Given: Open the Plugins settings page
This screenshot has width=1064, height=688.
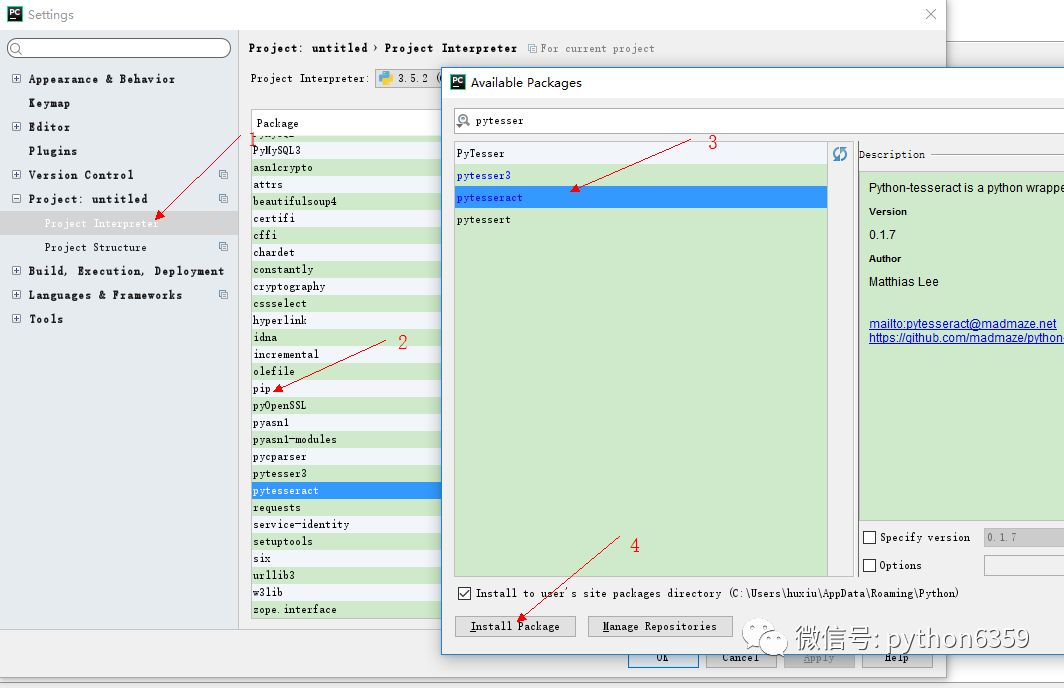Looking at the screenshot, I should click(x=52, y=151).
